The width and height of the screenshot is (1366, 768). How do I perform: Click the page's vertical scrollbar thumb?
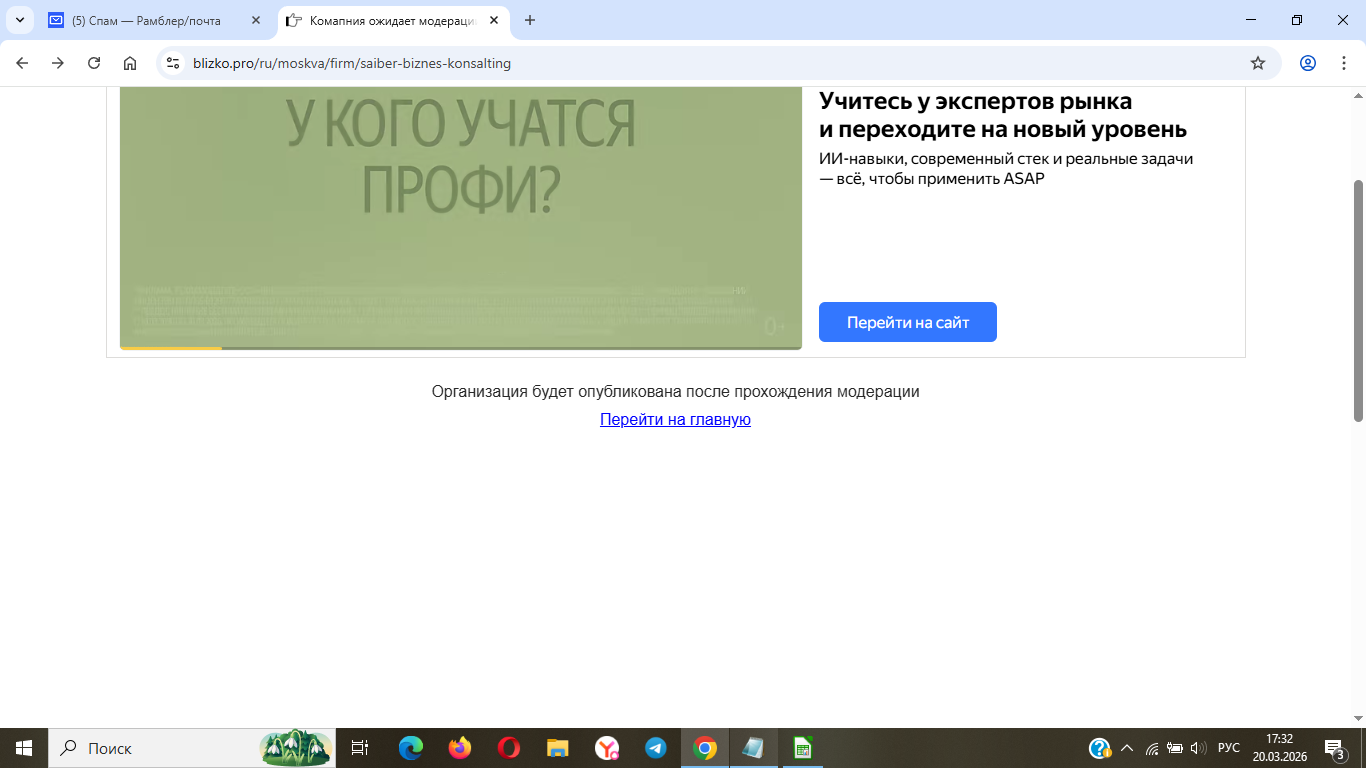(1358, 300)
